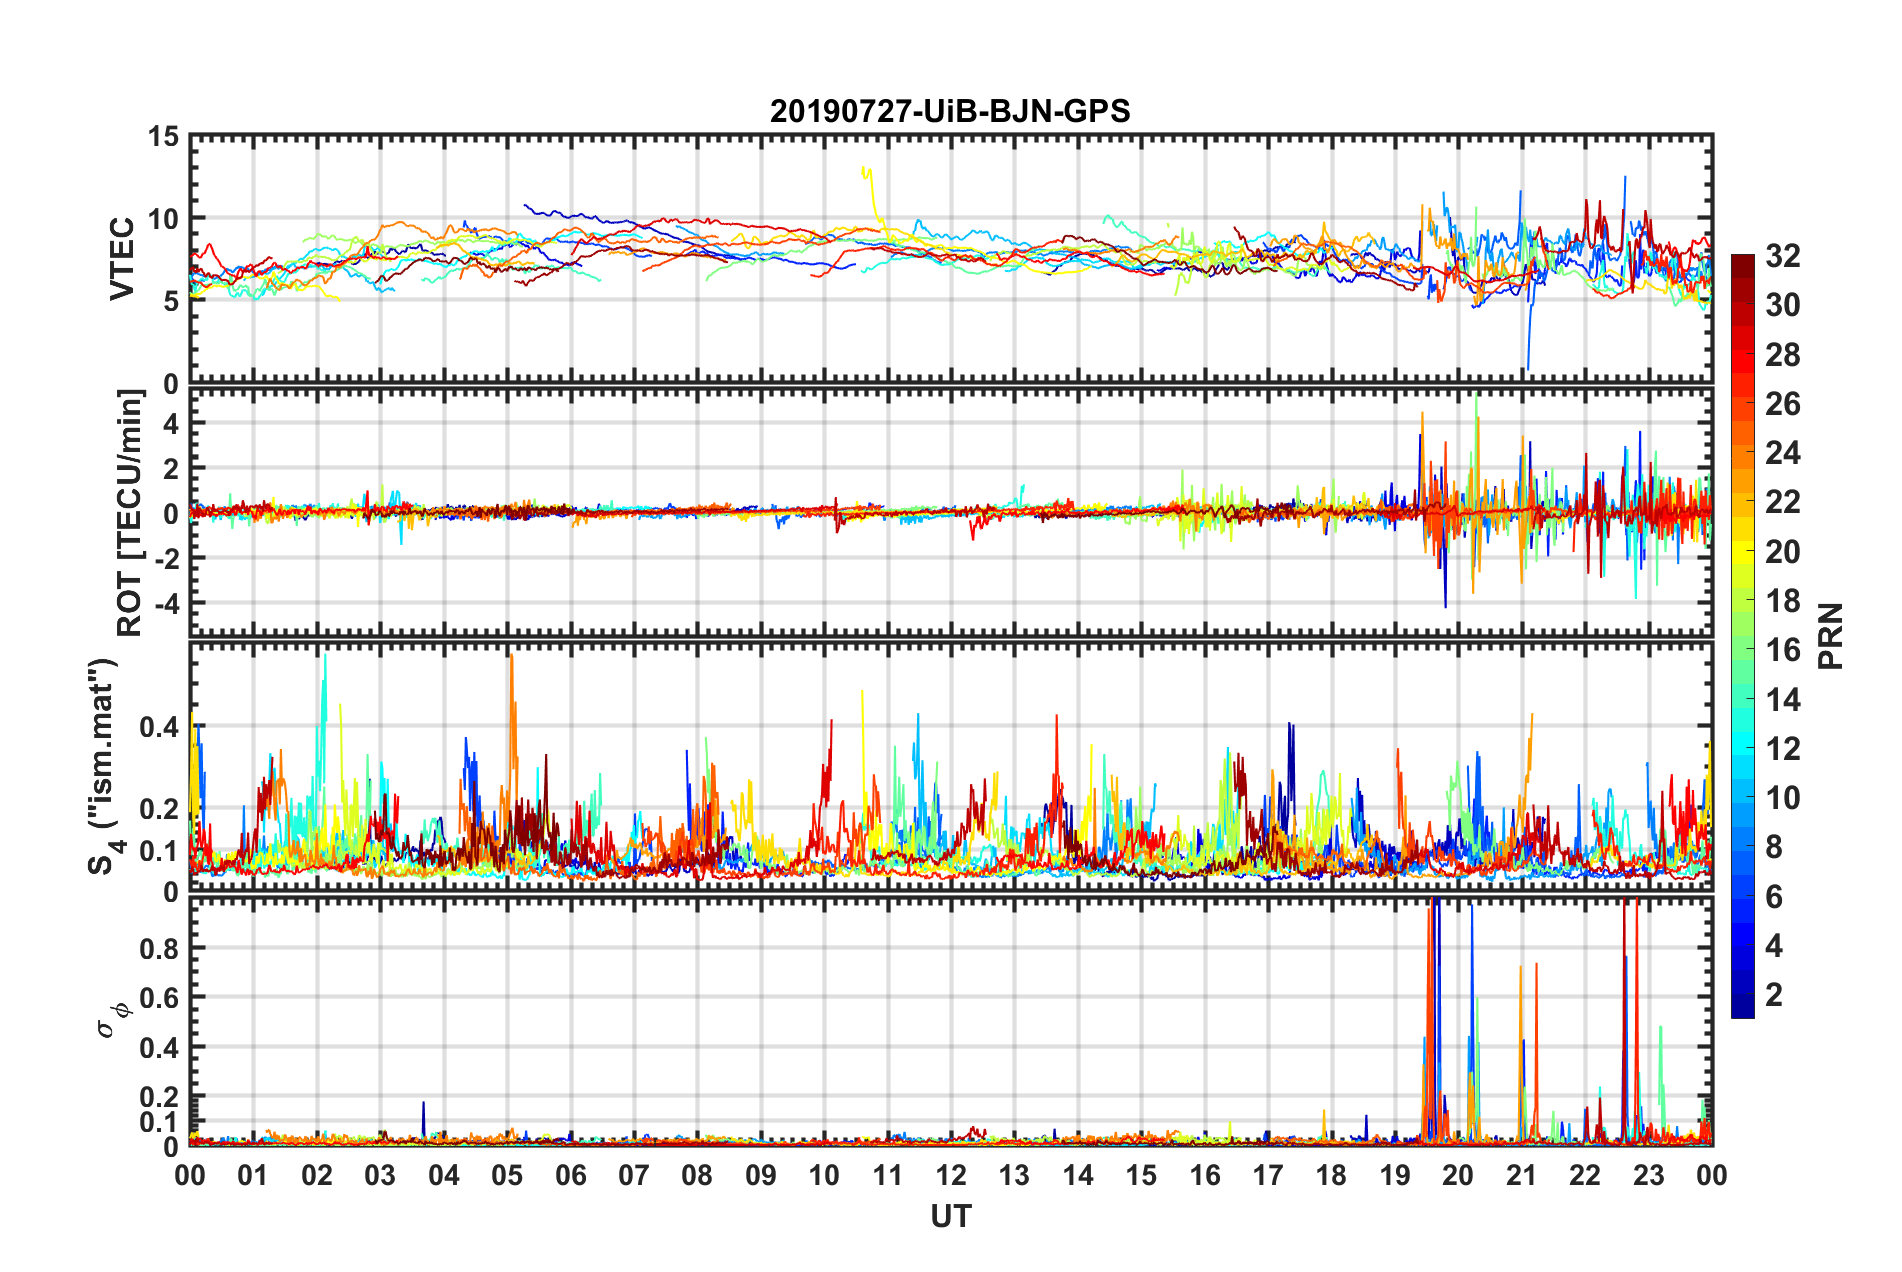Click colorbar tick label 18
The width and height of the screenshot is (1902, 1272).
1783,601
